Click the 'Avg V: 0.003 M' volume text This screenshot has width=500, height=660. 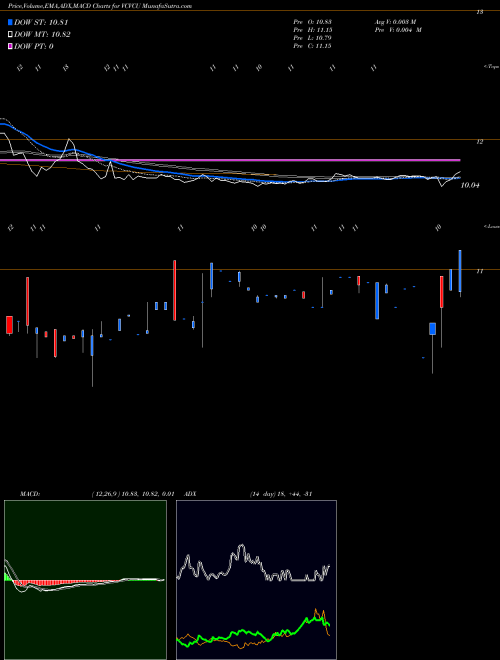pyautogui.click(x=396, y=21)
